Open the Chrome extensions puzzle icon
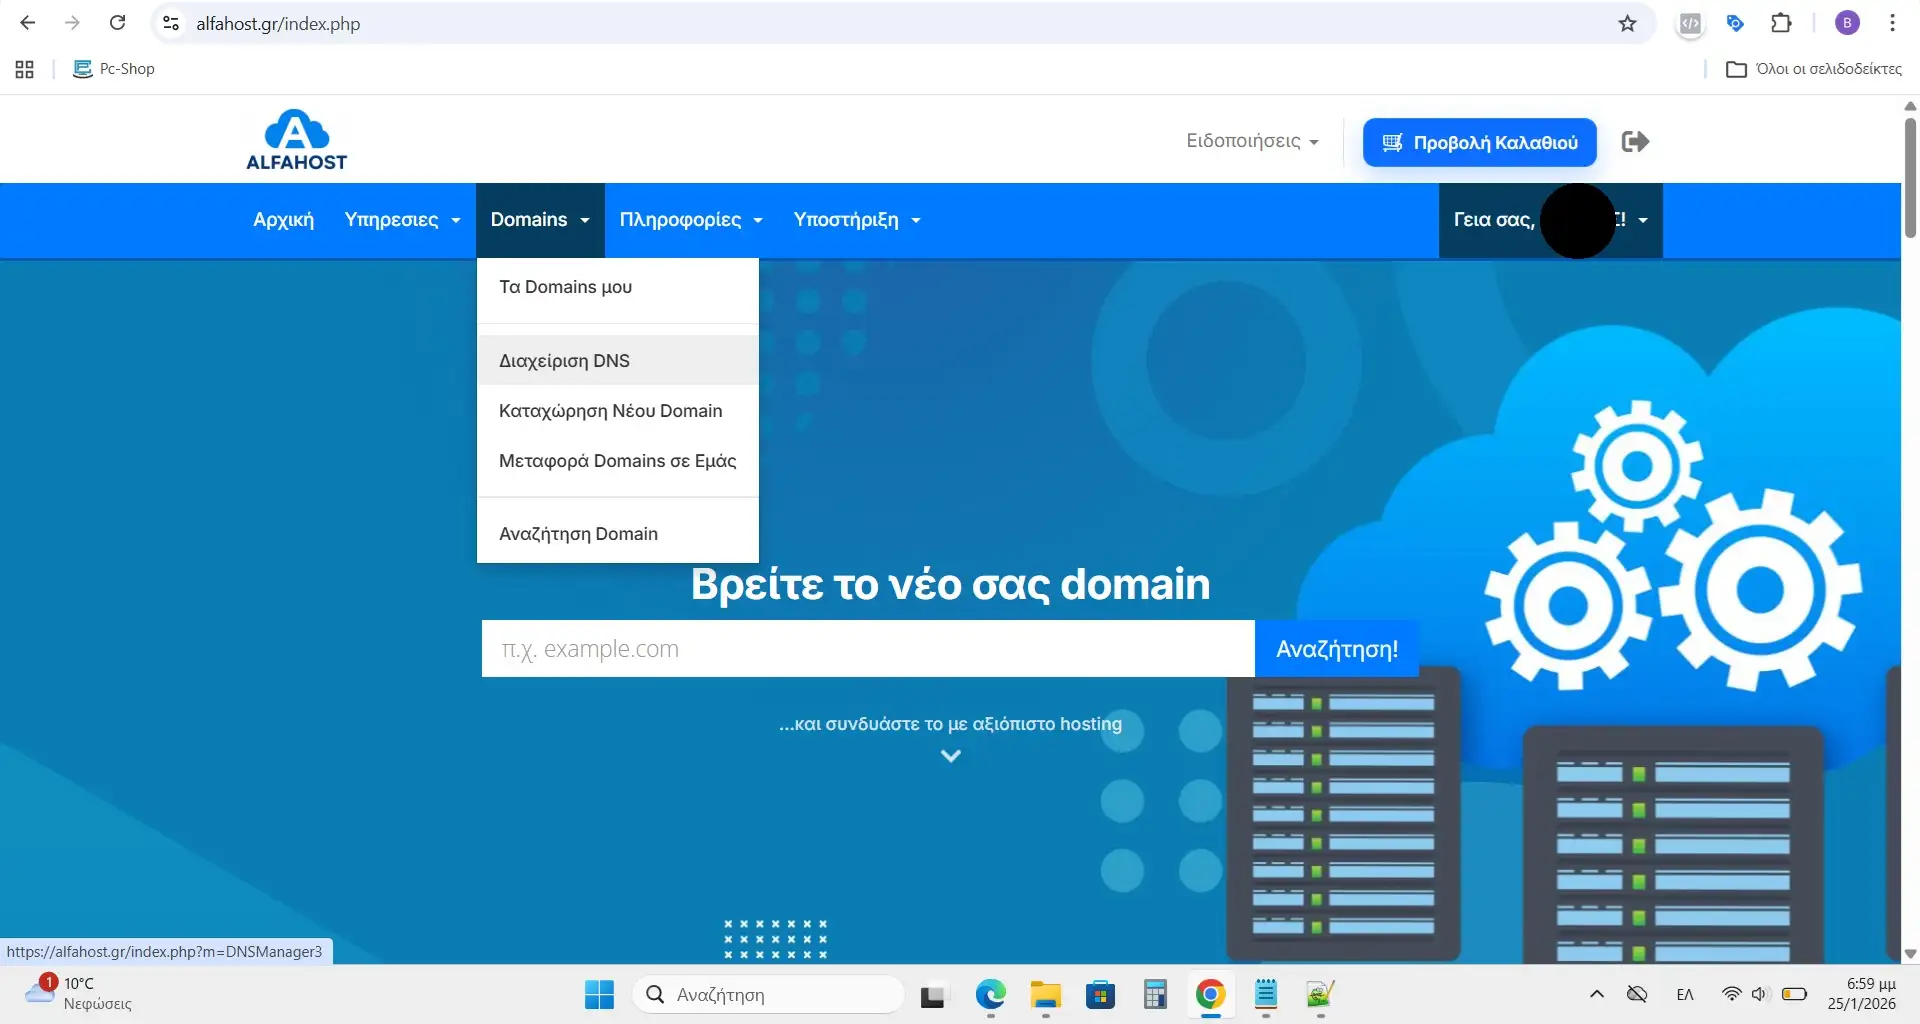Viewport: 1920px width, 1024px height. point(1783,23)
